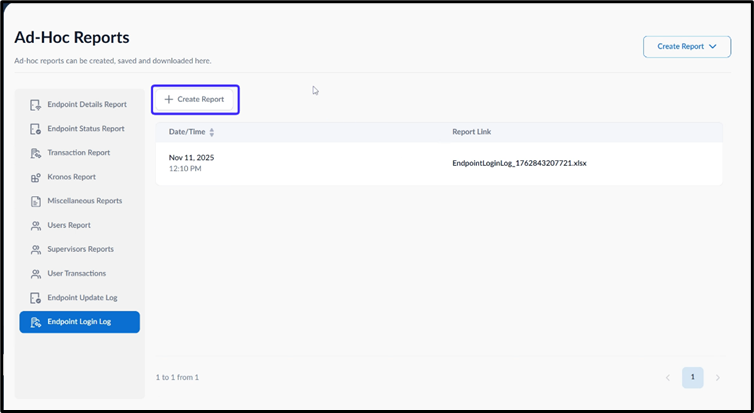Download EndpointLoginLog_1762843207721.xlsx report link
The height and width of the screenshot is (413, 754).
click(x=519, y=163)
